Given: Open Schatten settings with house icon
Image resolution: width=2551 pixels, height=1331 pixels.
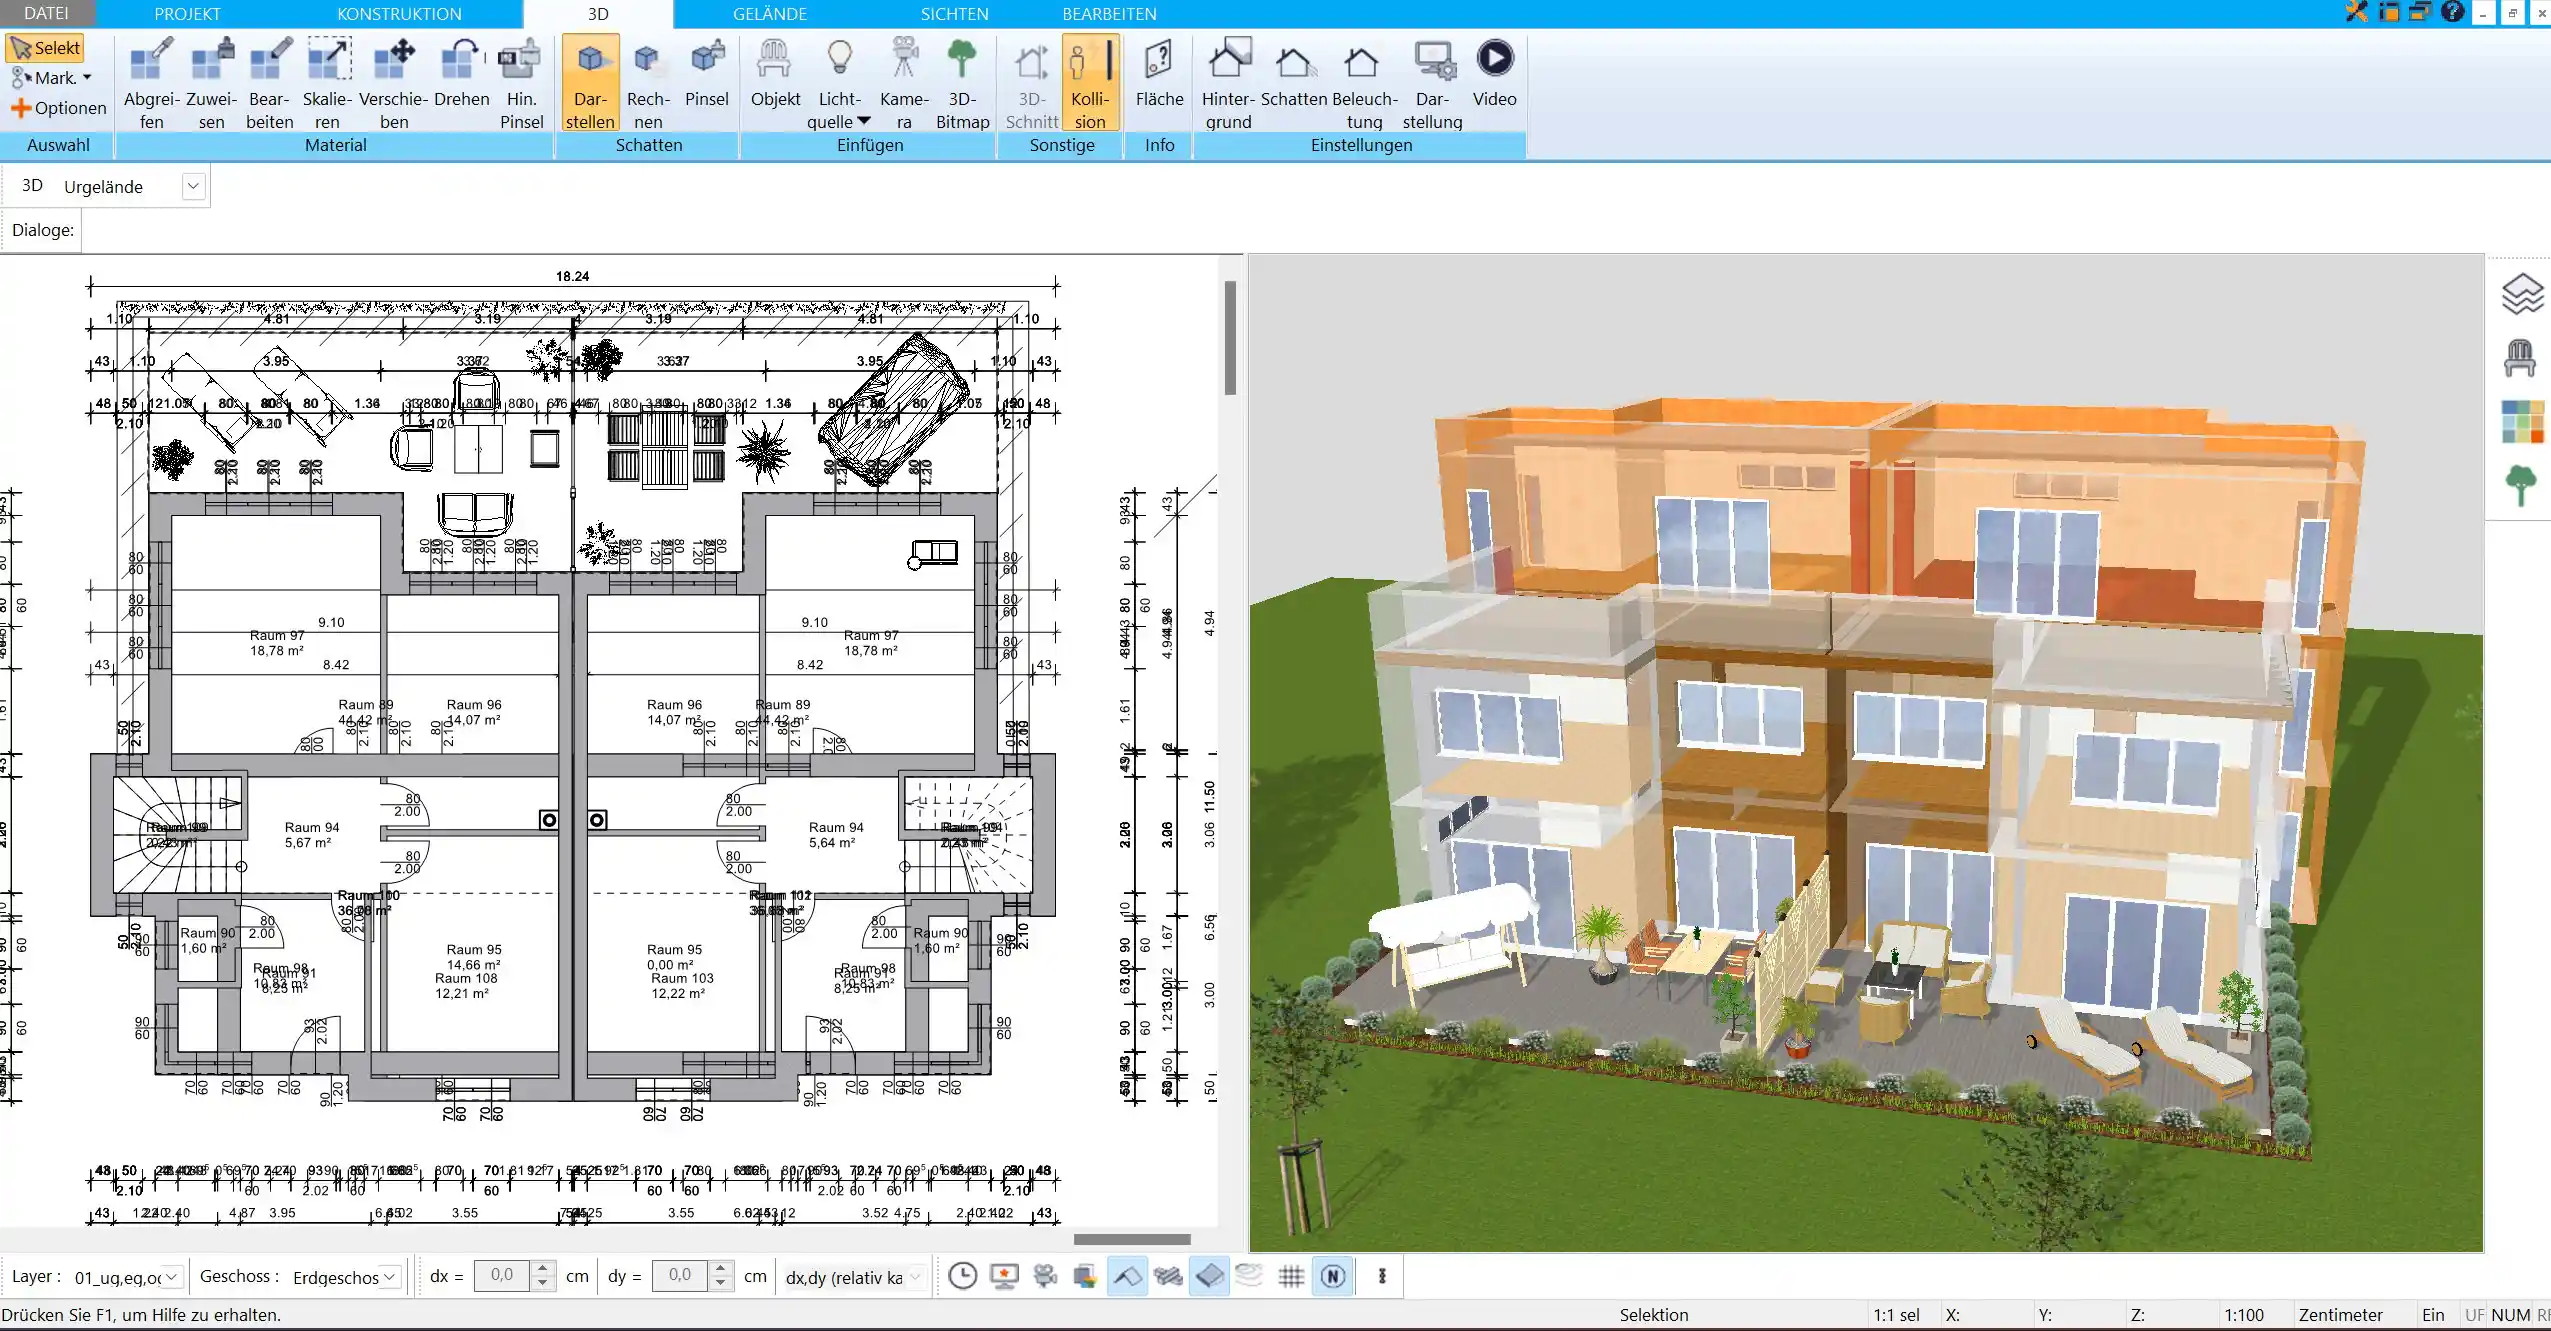Looking at the screenshot, I should click(1293, 72).
